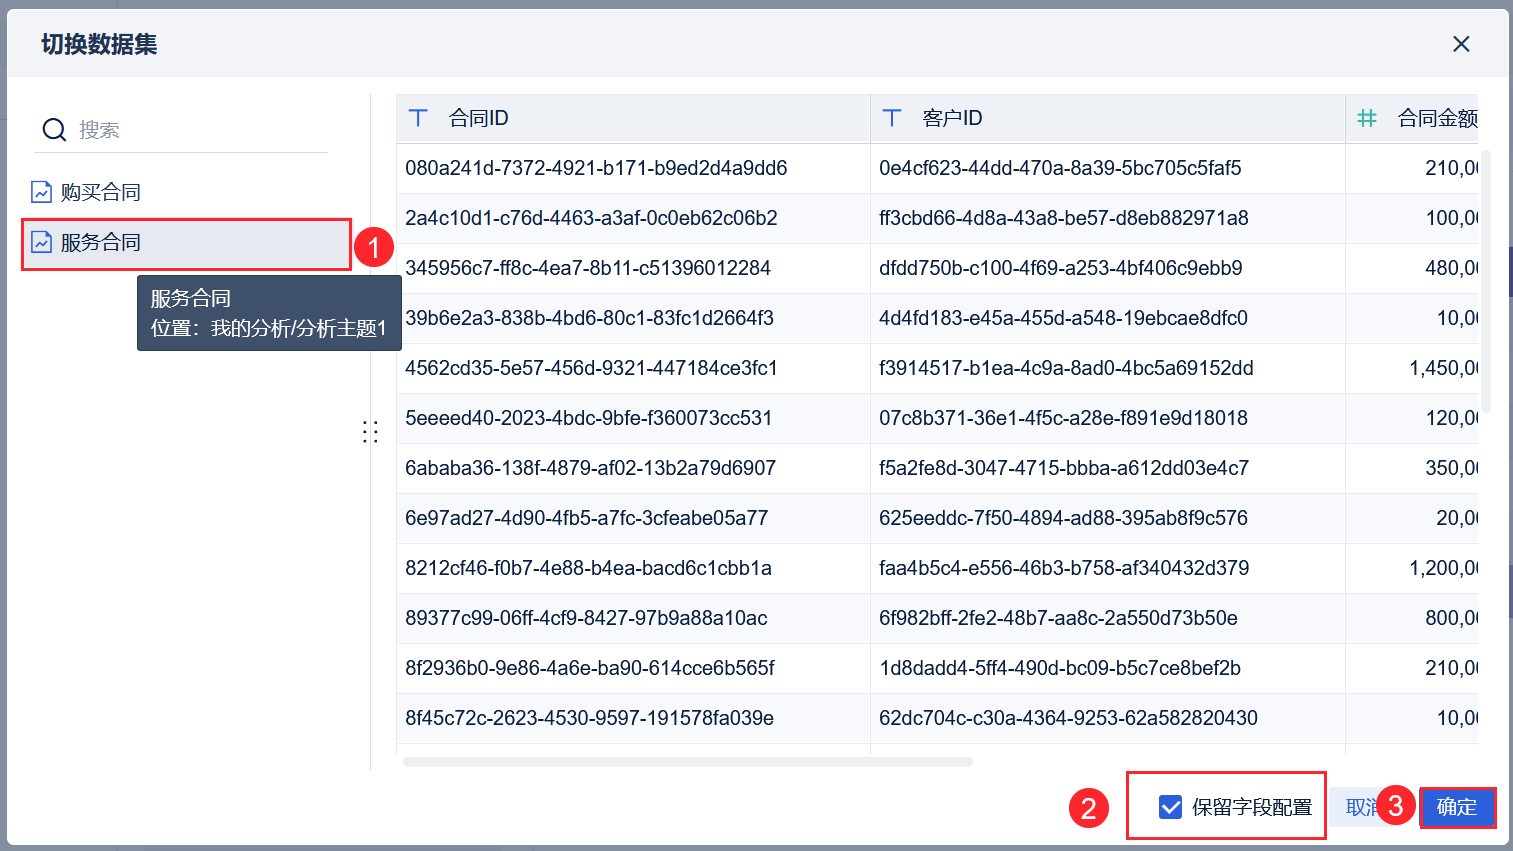The height and width of the screenshot is (851, 1513).
Task: Click cell 8f45c72c-2623-4530-9597-191578fa039e
Action: (633, 718)
